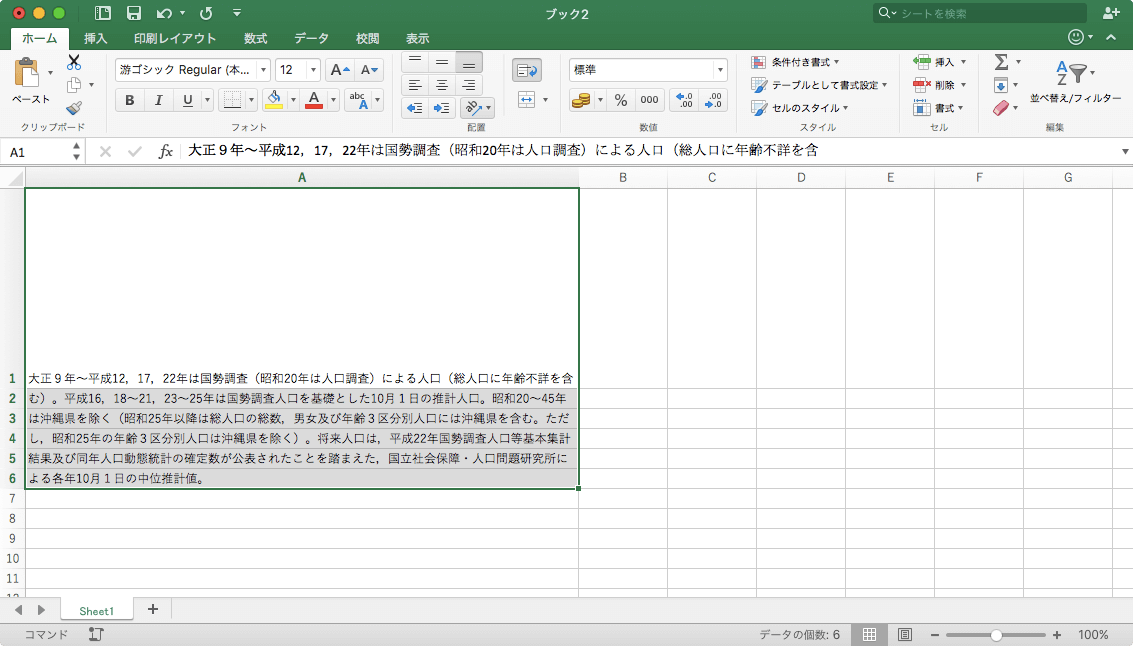Open the font name dropdown
The width and height of the screenshot is (1133, 646).
263,70
